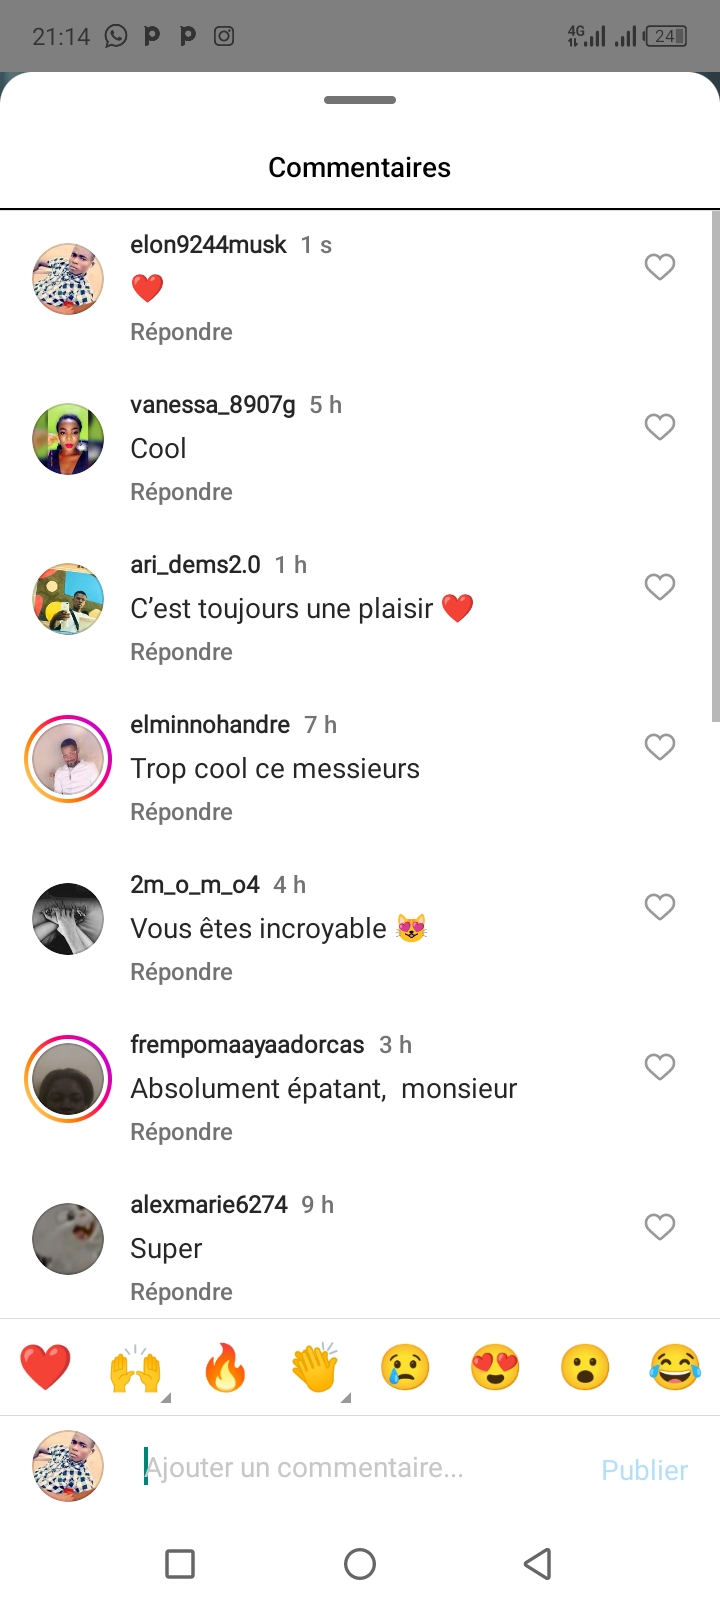Image resolution: width=720 pixels, height=1612 pixels.
Task: Reply to elminnohandre's comment
Action: pyautogui.click(x=181, y=812)
